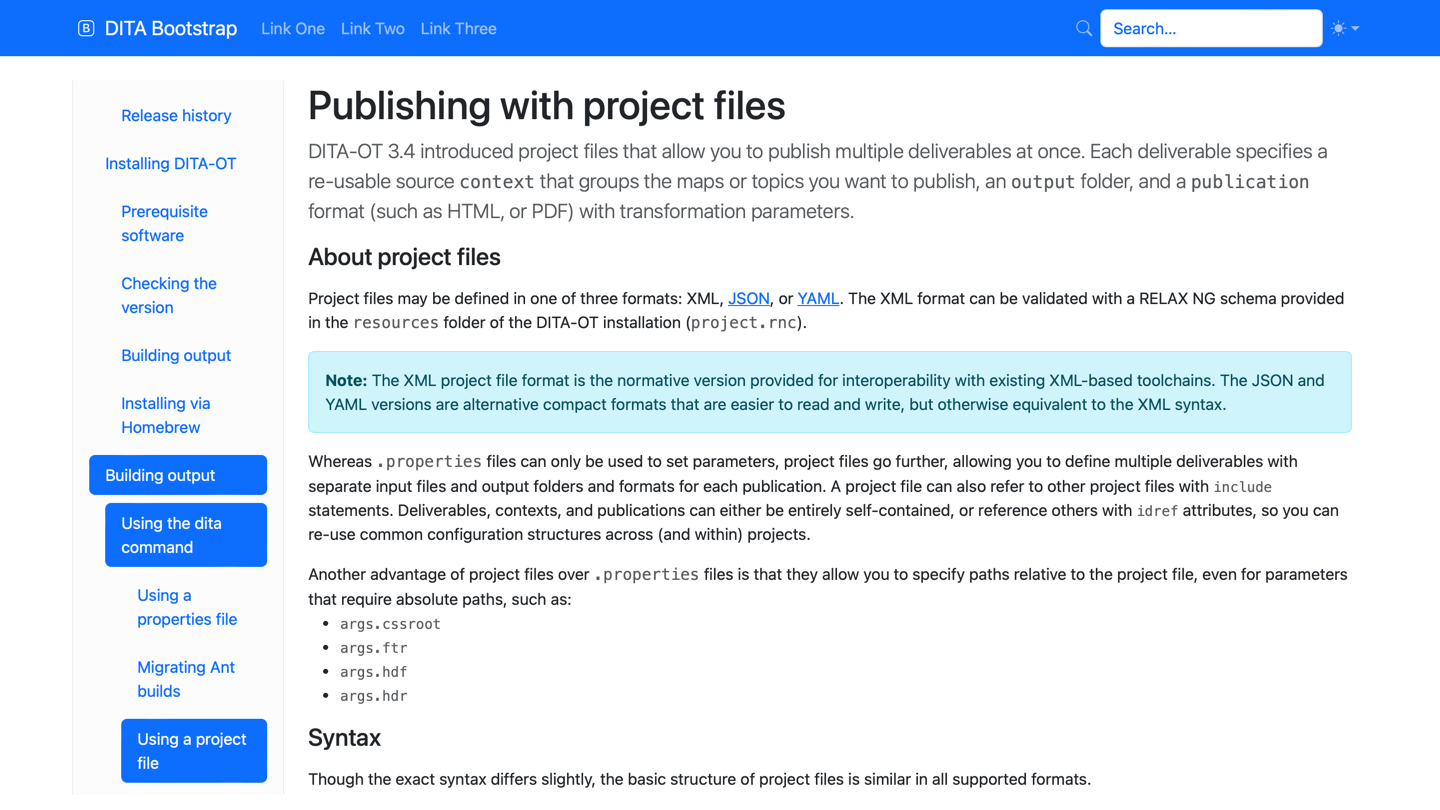Screen dimensions: 1440x810
Task: Follow the JSON hyperlink in the text
Action: 748,298
